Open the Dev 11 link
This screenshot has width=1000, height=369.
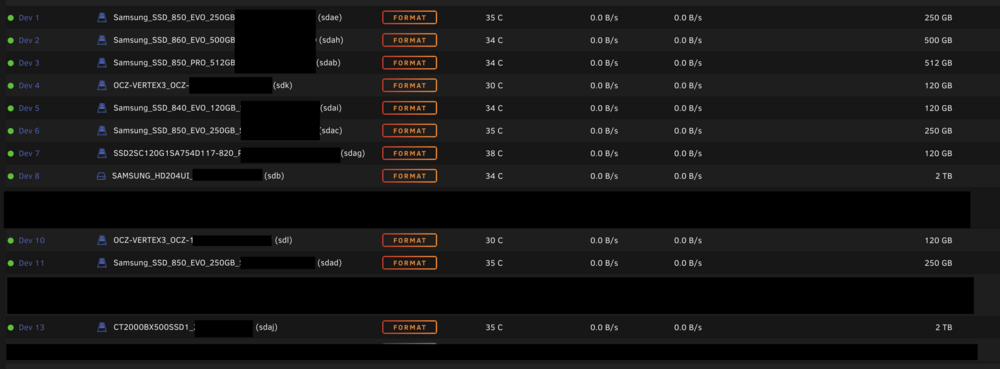[31, 263]
